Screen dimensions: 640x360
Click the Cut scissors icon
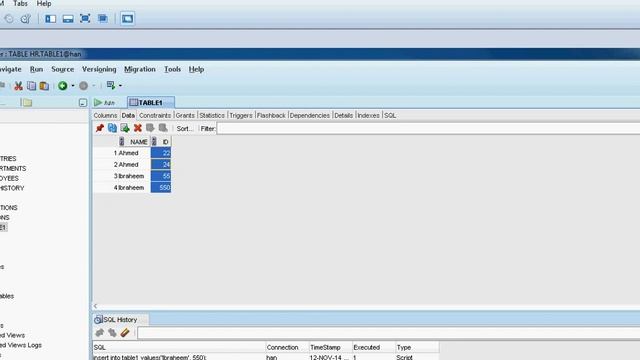tap(18, 86)
